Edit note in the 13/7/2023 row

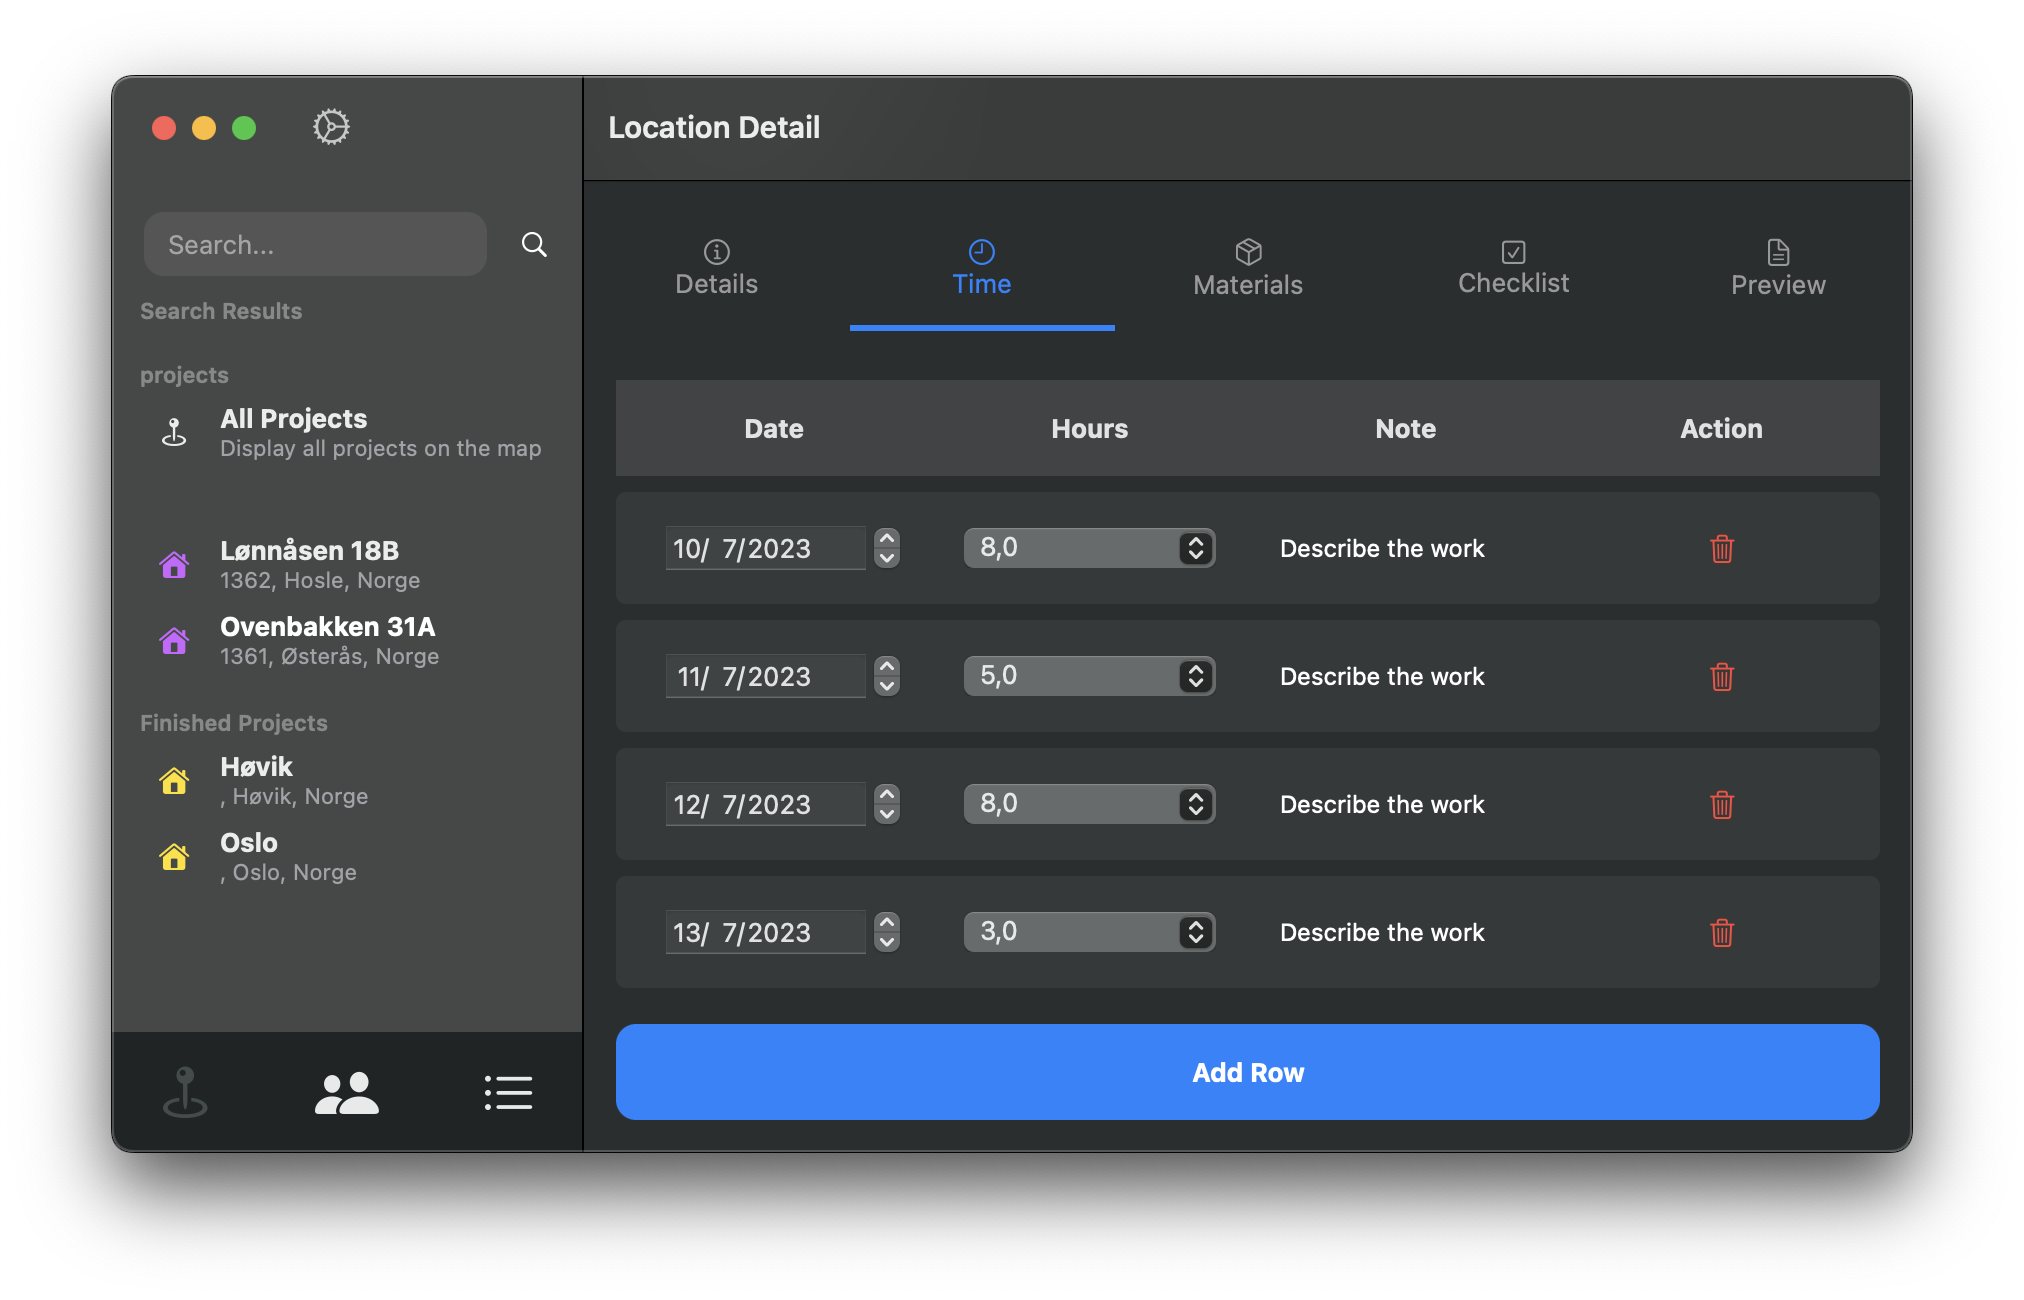[x=1382, y=932]
